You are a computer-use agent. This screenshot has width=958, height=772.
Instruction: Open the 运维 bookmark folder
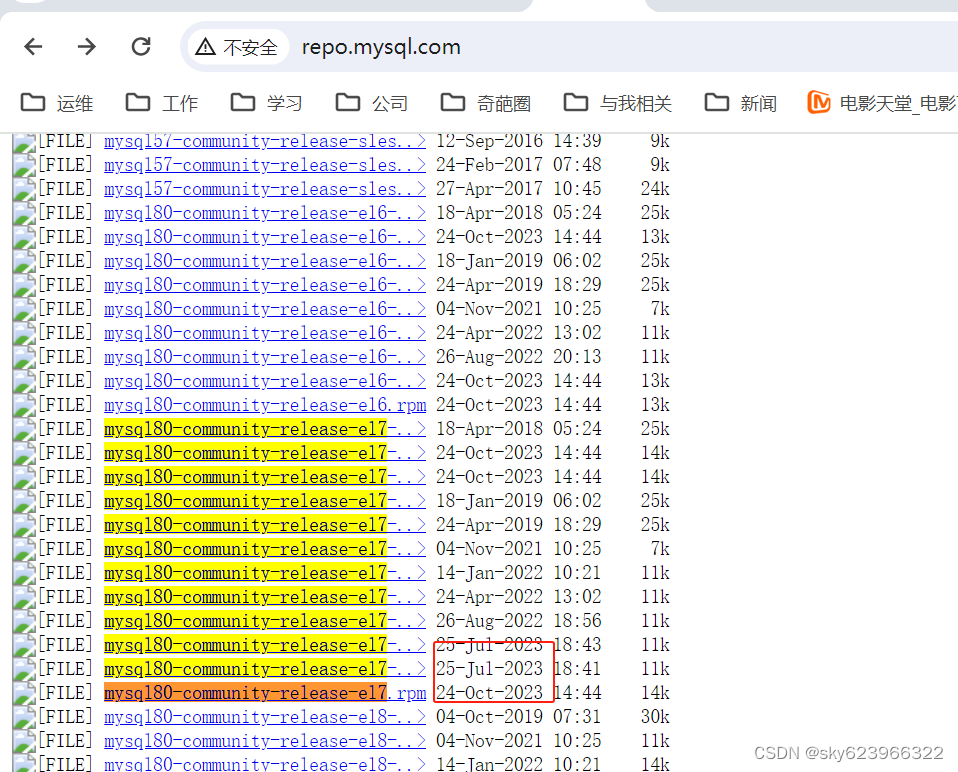pos(57,103)
